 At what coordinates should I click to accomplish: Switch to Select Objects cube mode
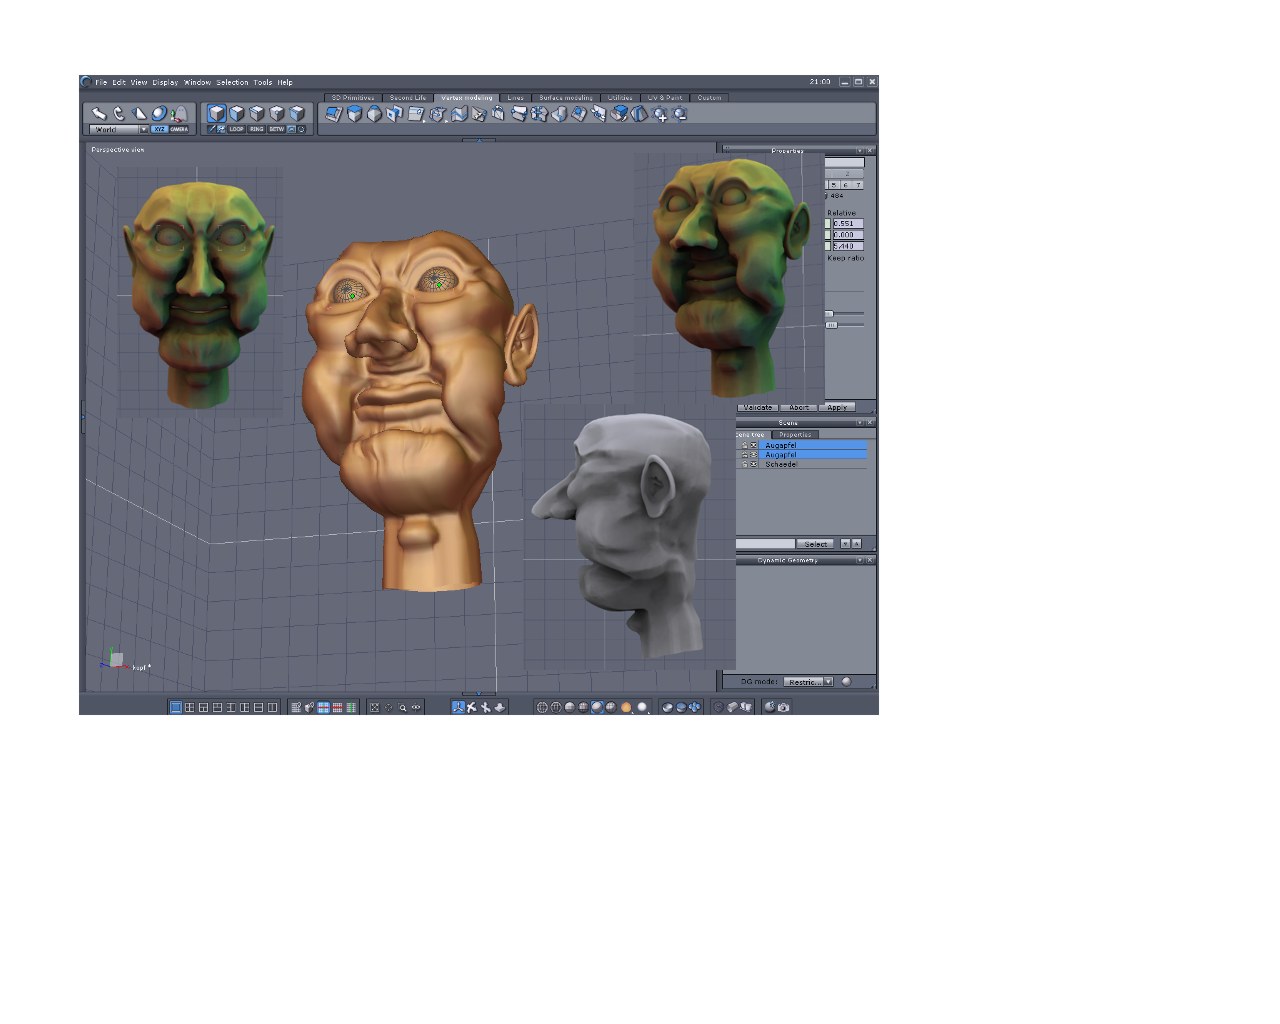[217, 113]
